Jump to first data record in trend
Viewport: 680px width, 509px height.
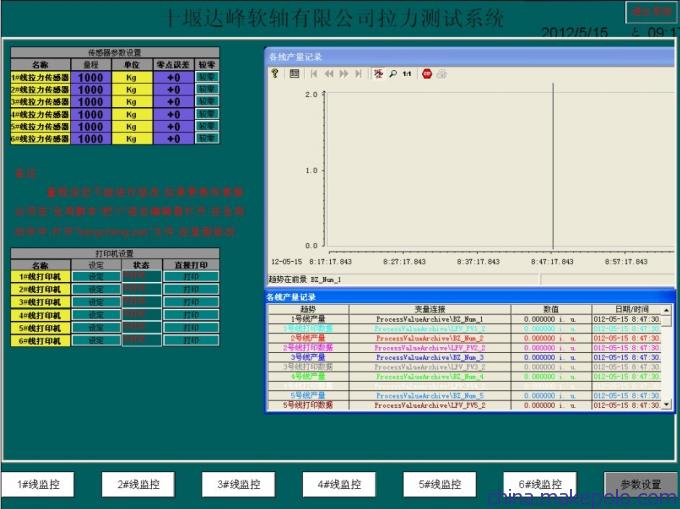click(314, 74)
